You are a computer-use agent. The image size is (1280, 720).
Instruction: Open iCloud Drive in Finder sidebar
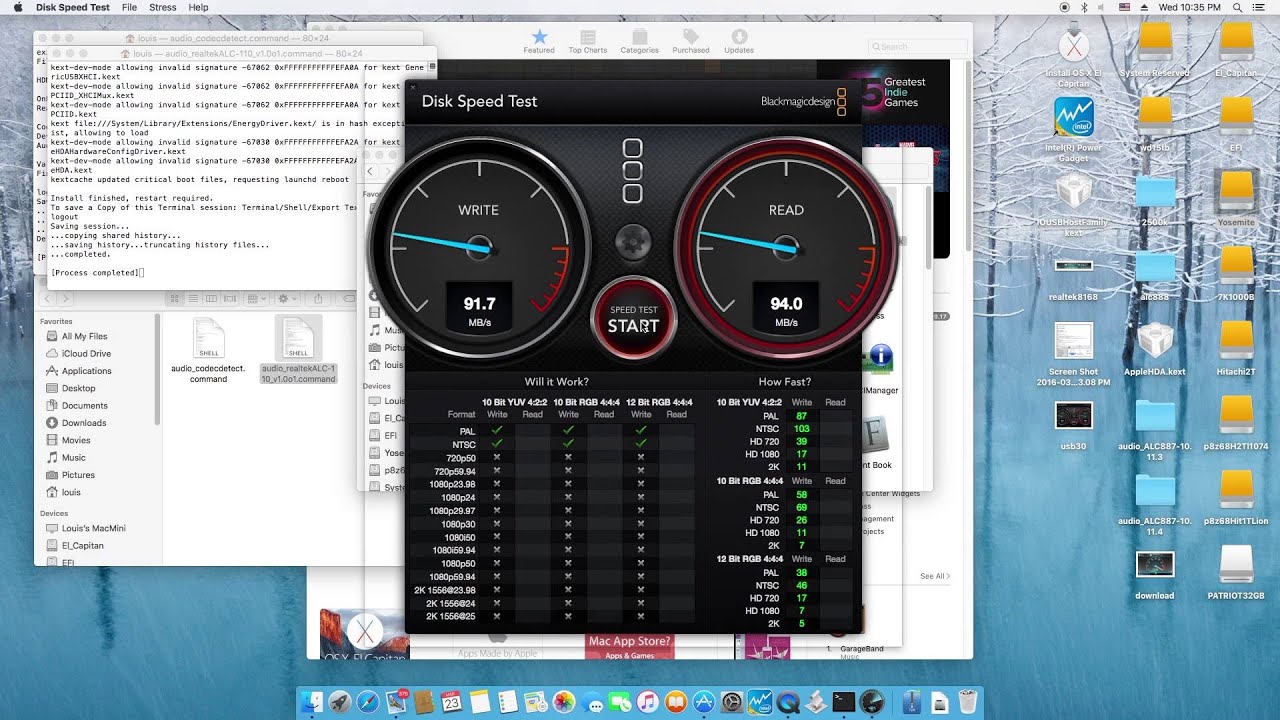(x=86, y=353)
